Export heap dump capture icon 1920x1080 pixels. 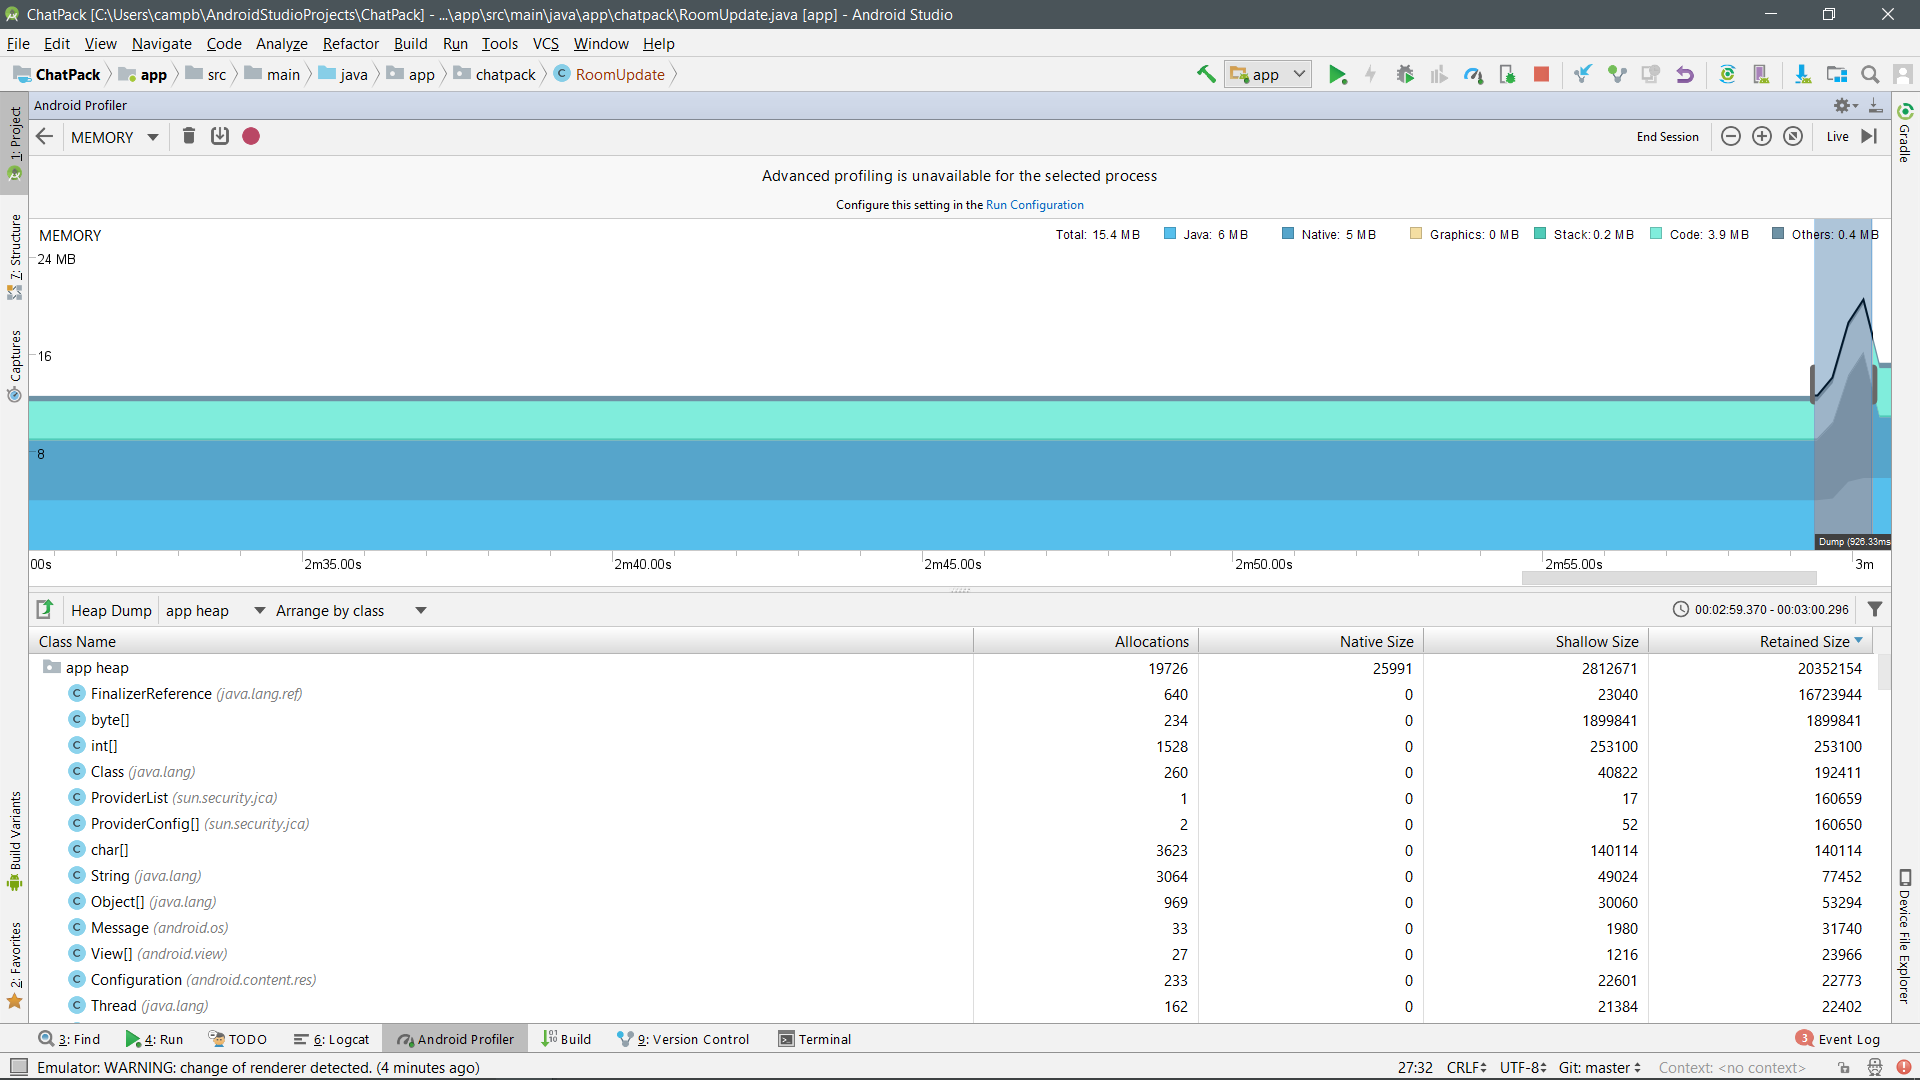(x=45, y=610)
